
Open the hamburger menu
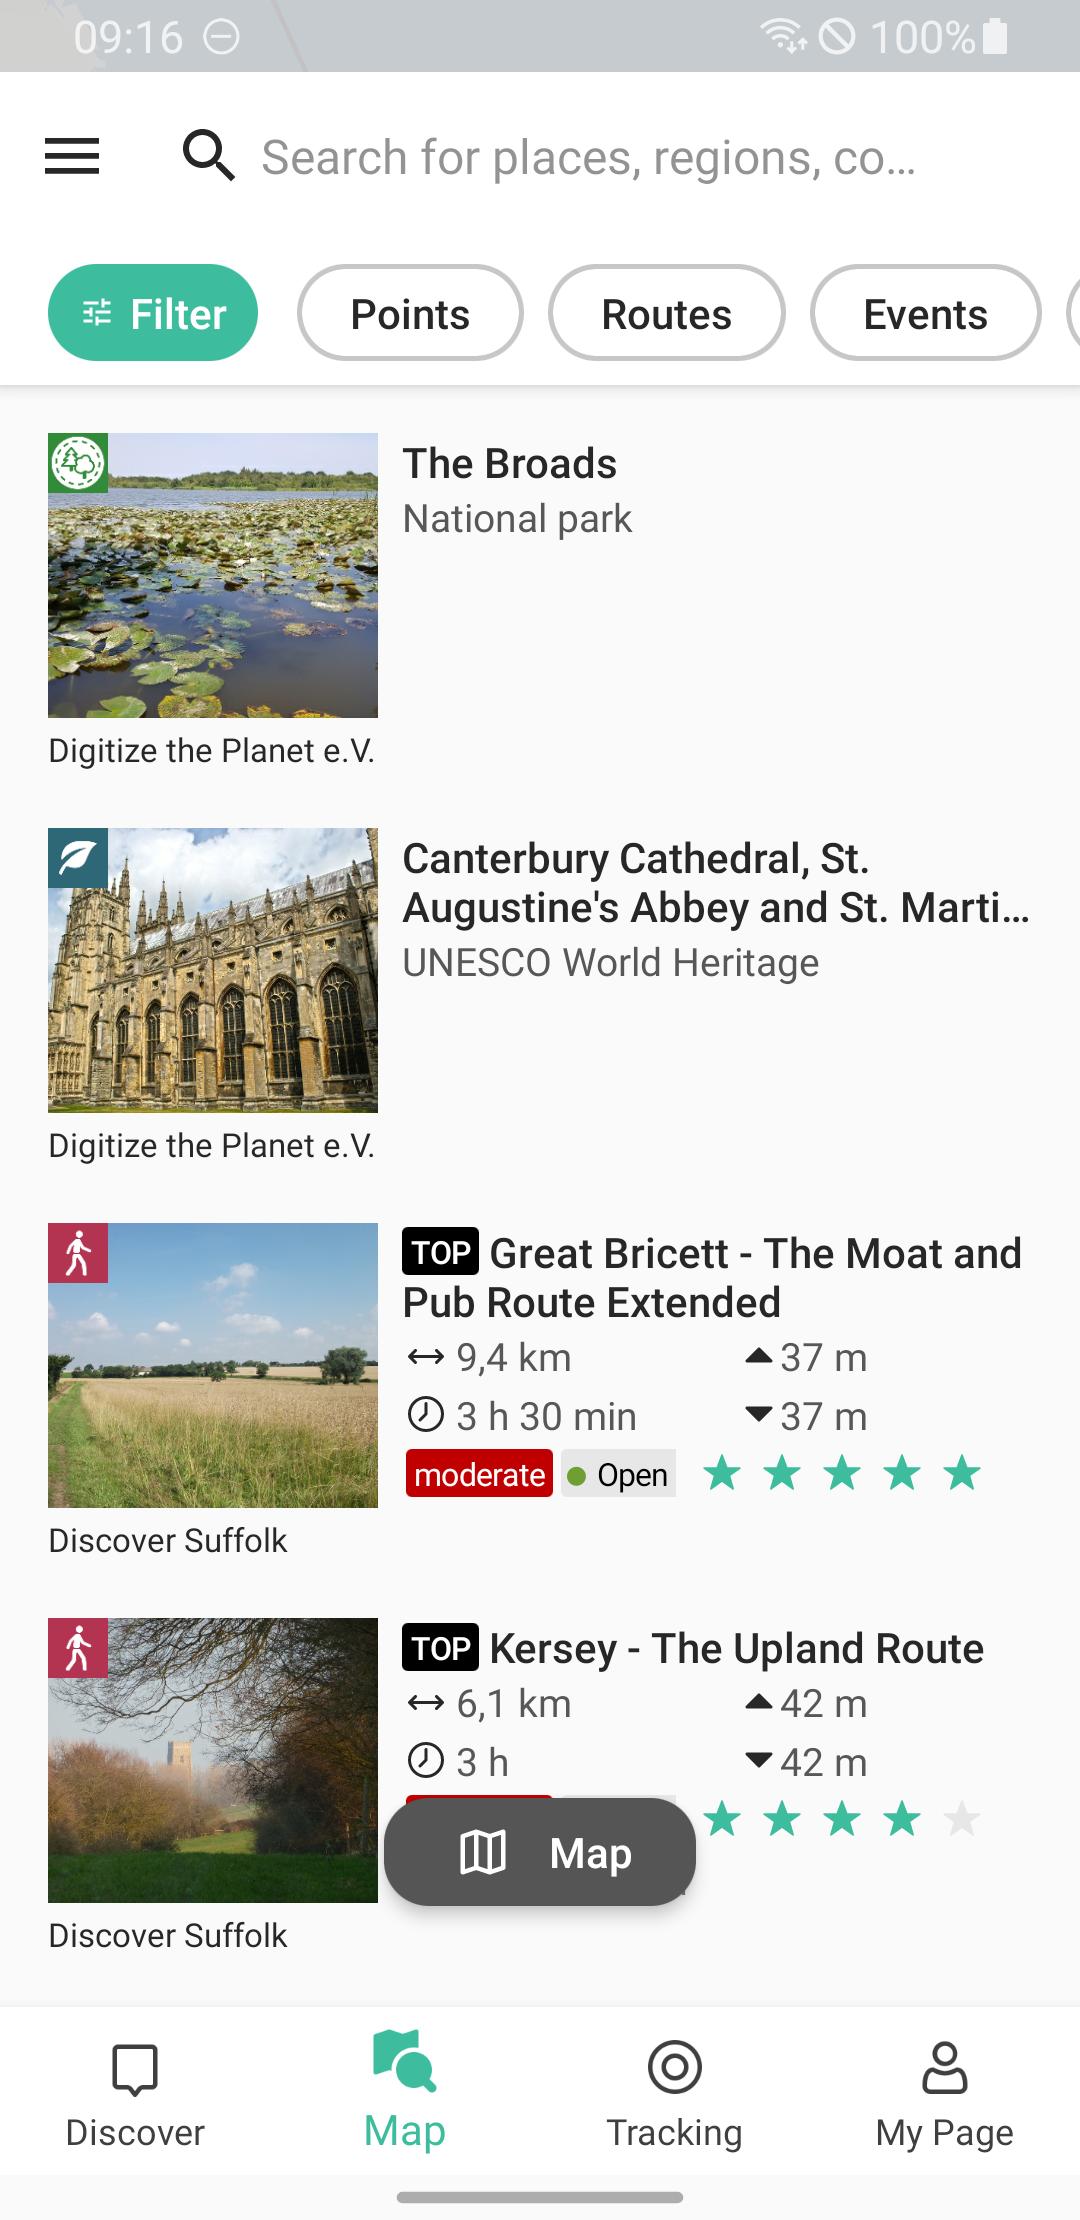(x=72, y=156)
